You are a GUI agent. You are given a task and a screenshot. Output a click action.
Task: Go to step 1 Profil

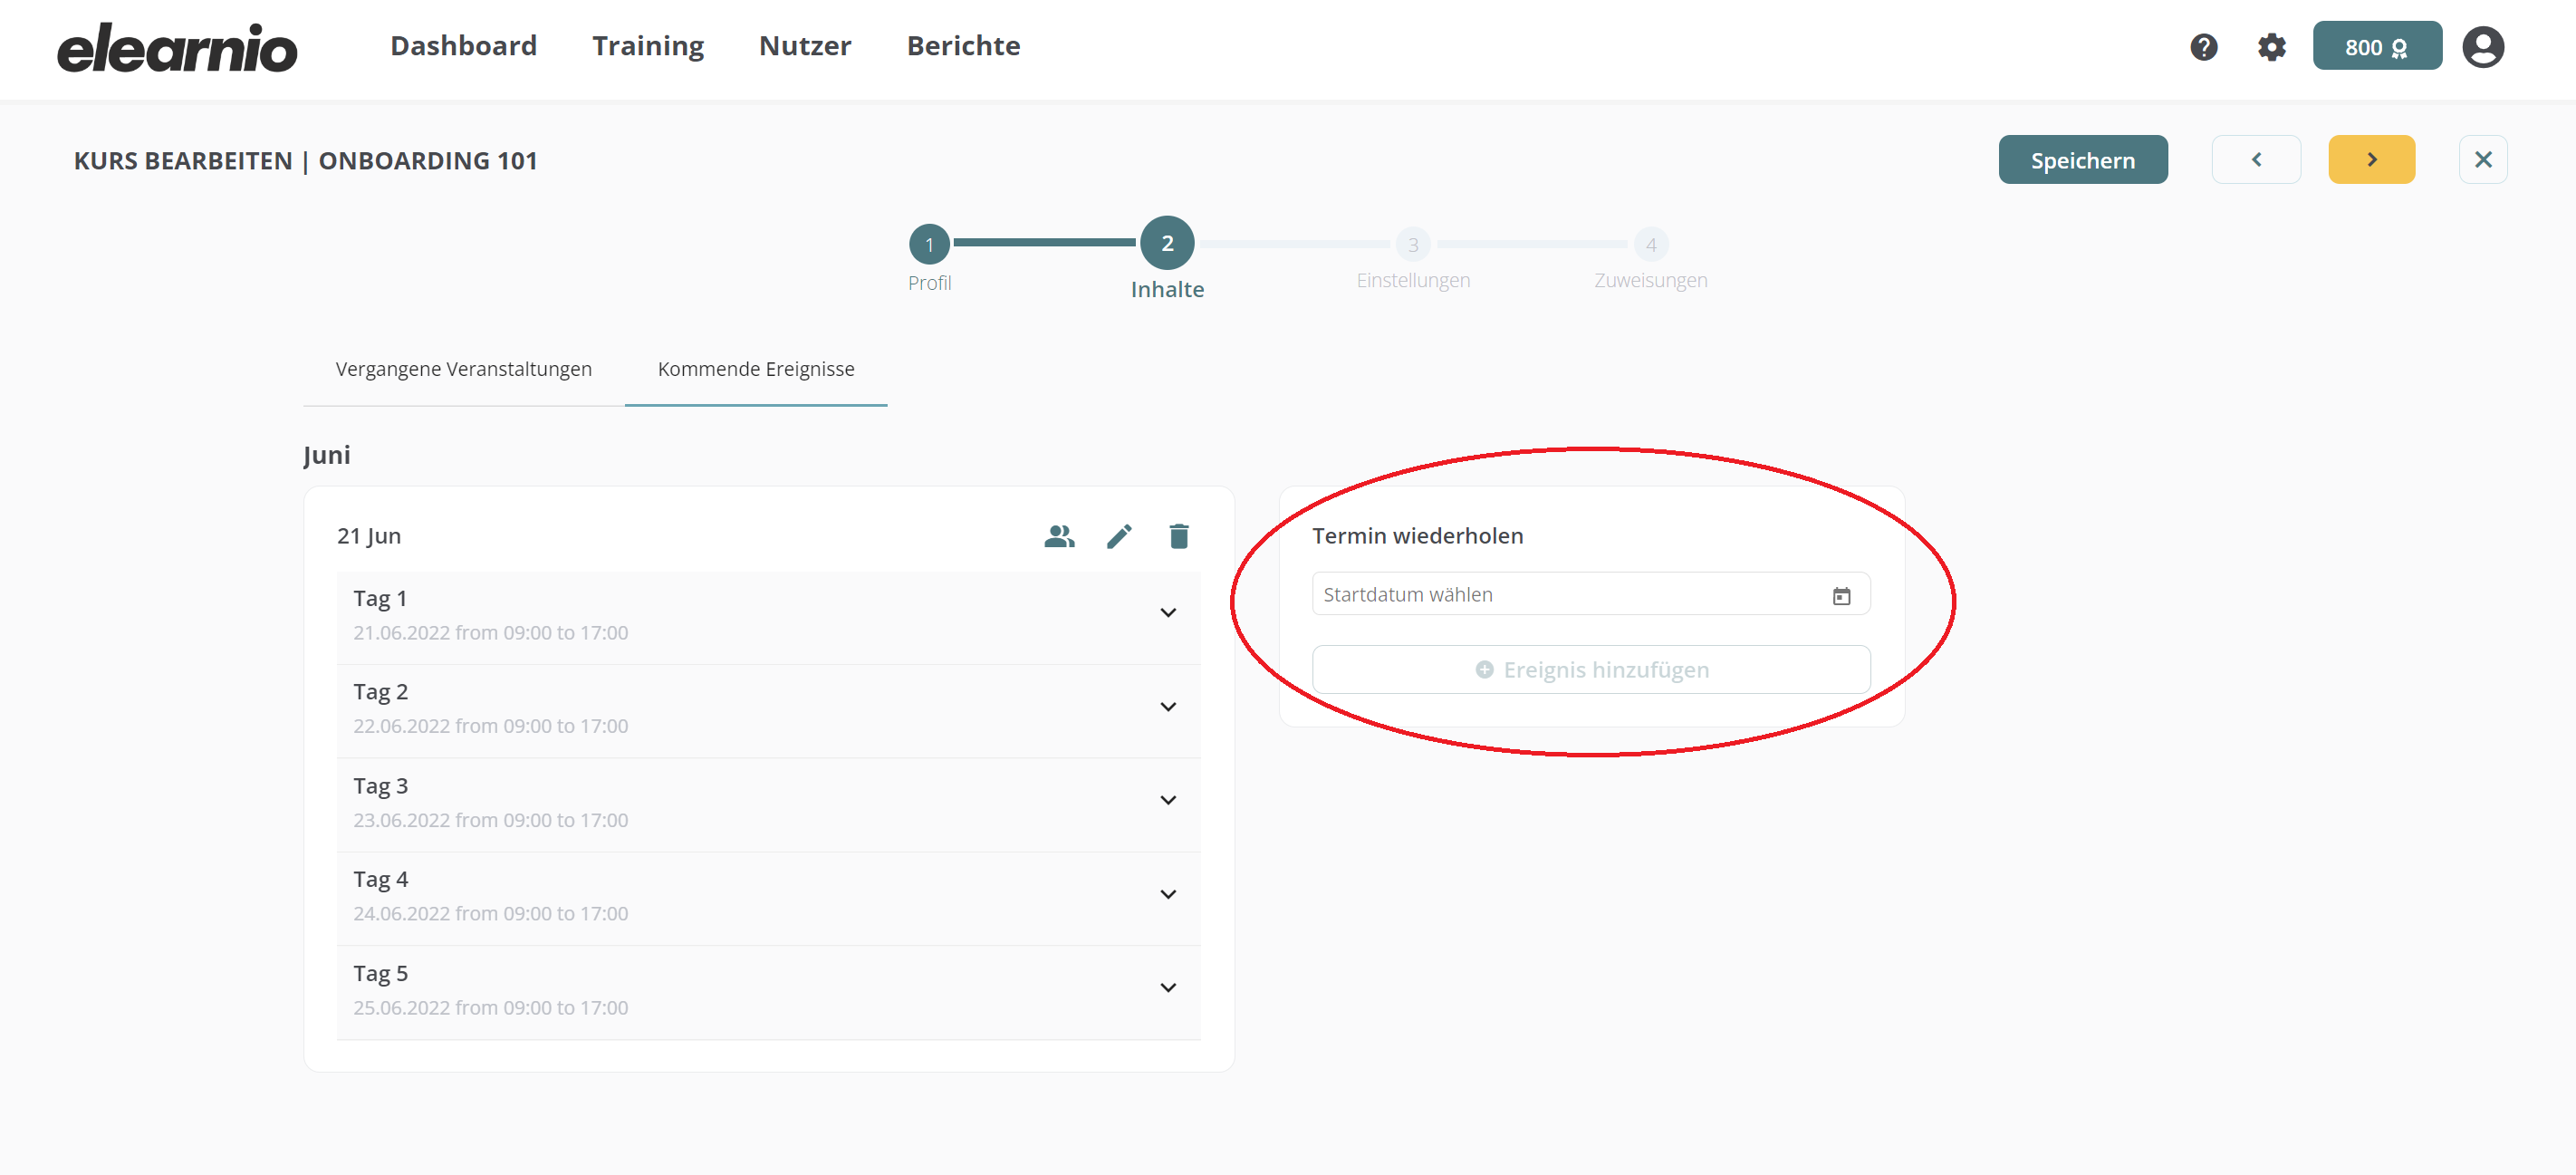click(x=929, y=244)
